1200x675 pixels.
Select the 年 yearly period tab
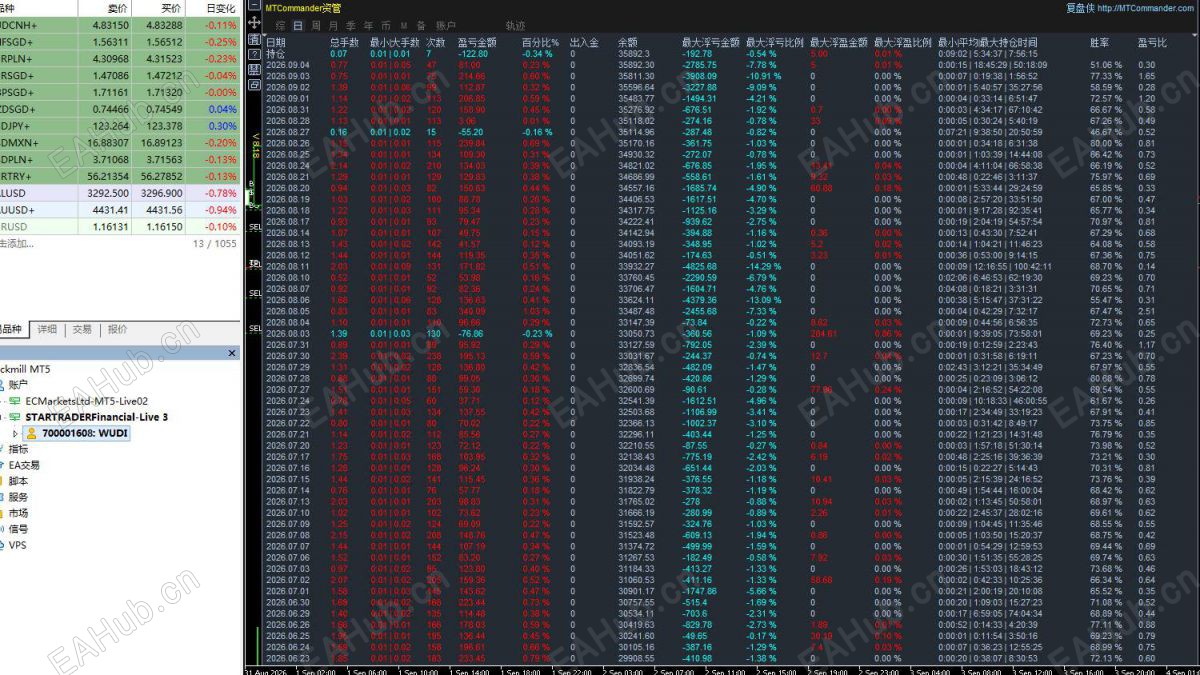click(x=368, y=25)
